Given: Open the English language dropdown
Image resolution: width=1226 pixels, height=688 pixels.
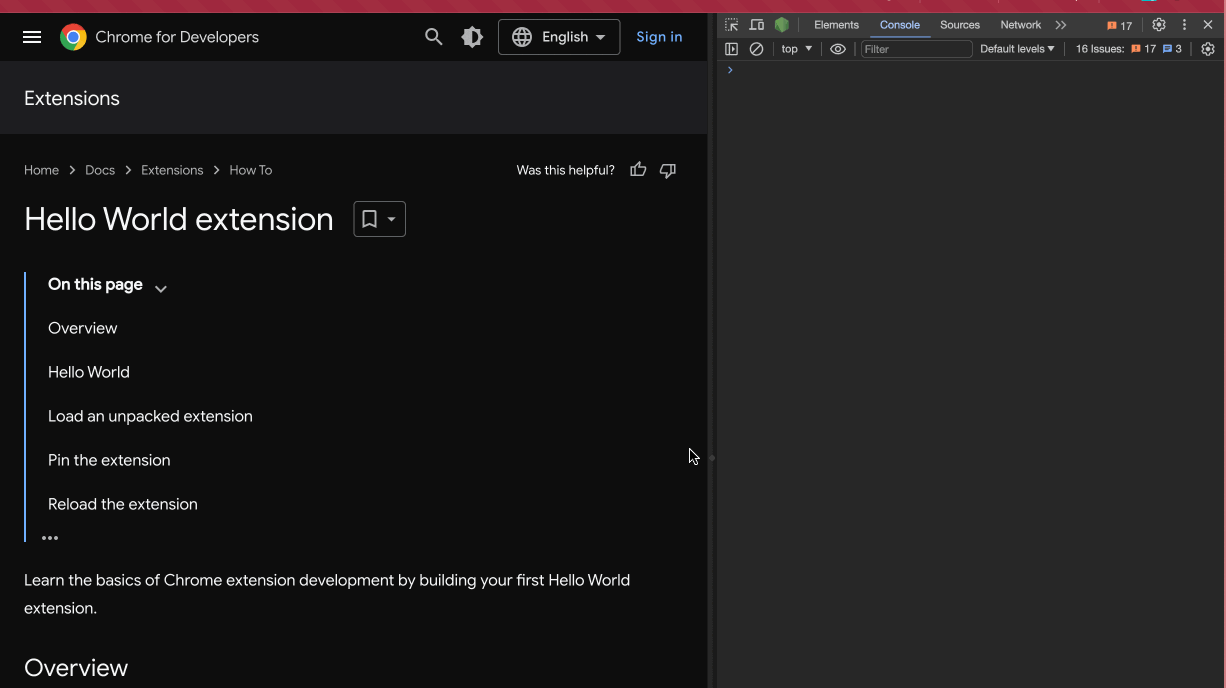Looking at the screenshot, I should coord(559,36).
